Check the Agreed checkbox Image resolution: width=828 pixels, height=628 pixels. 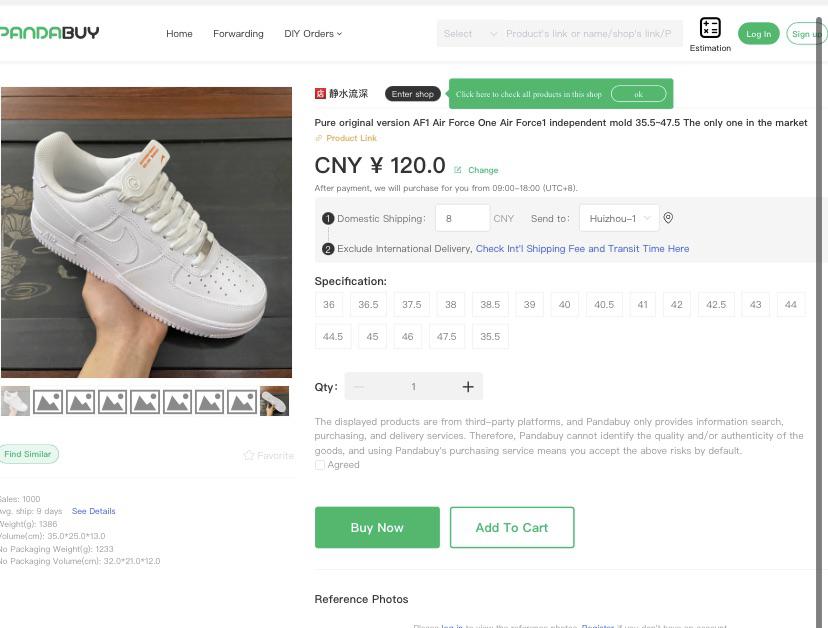point(320,465)
